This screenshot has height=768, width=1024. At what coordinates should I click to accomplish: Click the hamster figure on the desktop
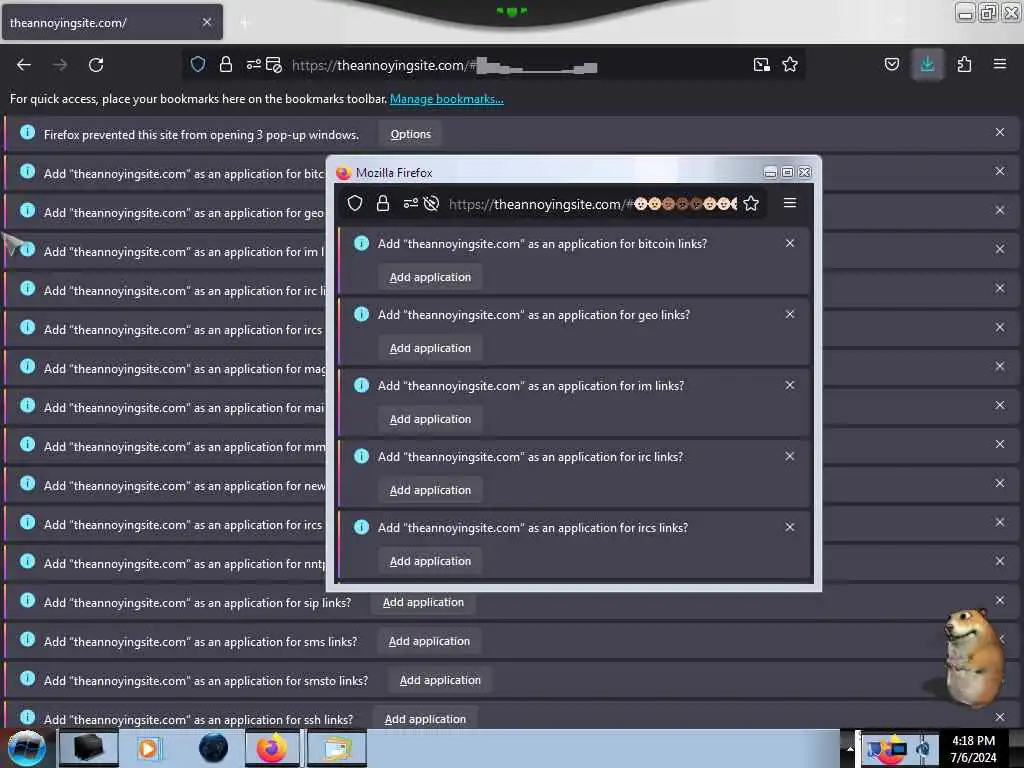pyautogui.click(x=972, y=657)
